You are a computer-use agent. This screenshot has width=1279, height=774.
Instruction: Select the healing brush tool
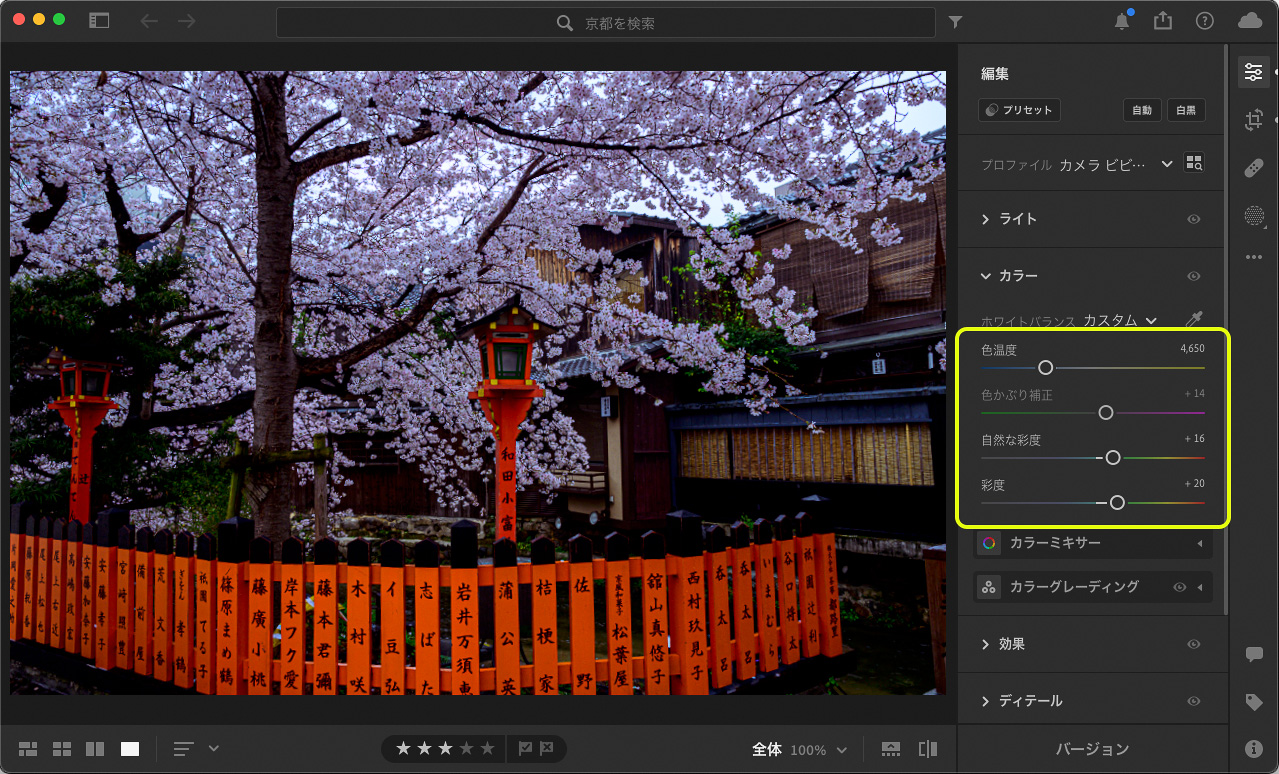tap(1253, 168)
